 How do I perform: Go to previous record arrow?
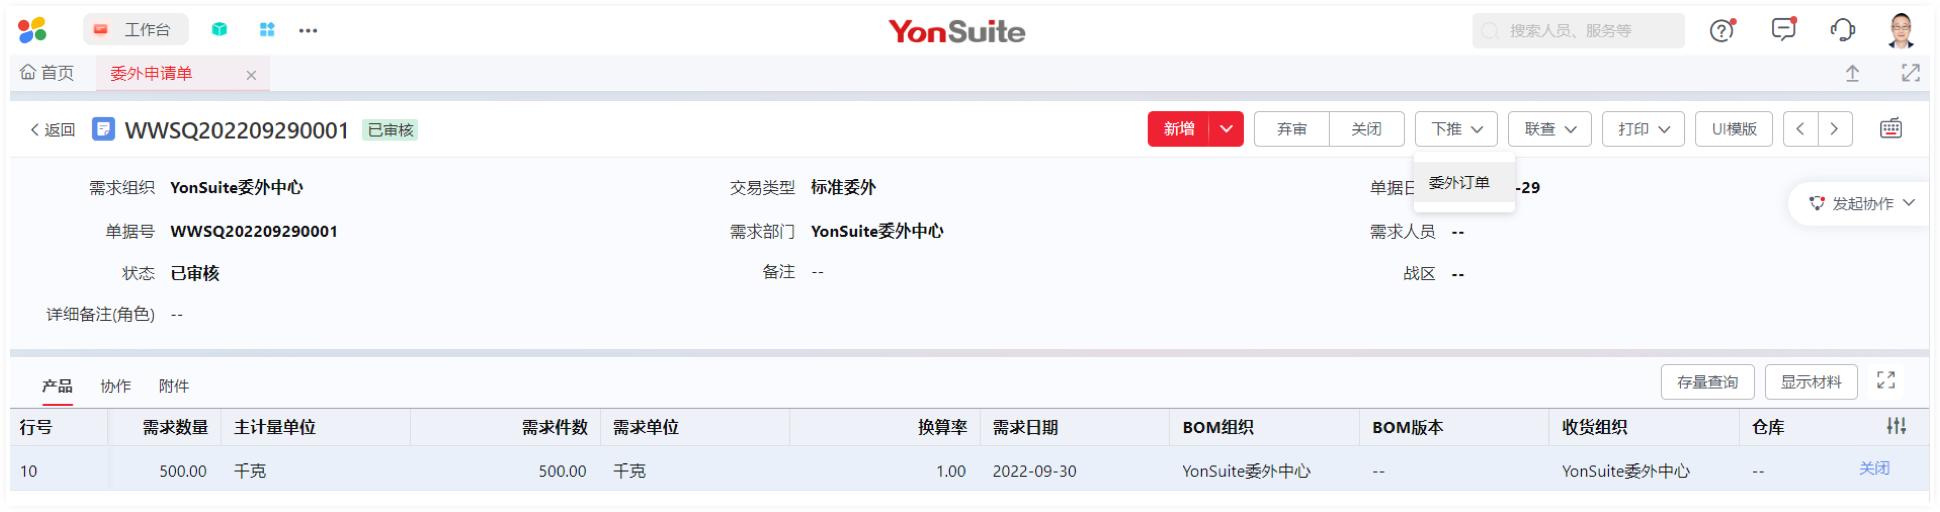pyautogui.click(x=1800, y=129)
